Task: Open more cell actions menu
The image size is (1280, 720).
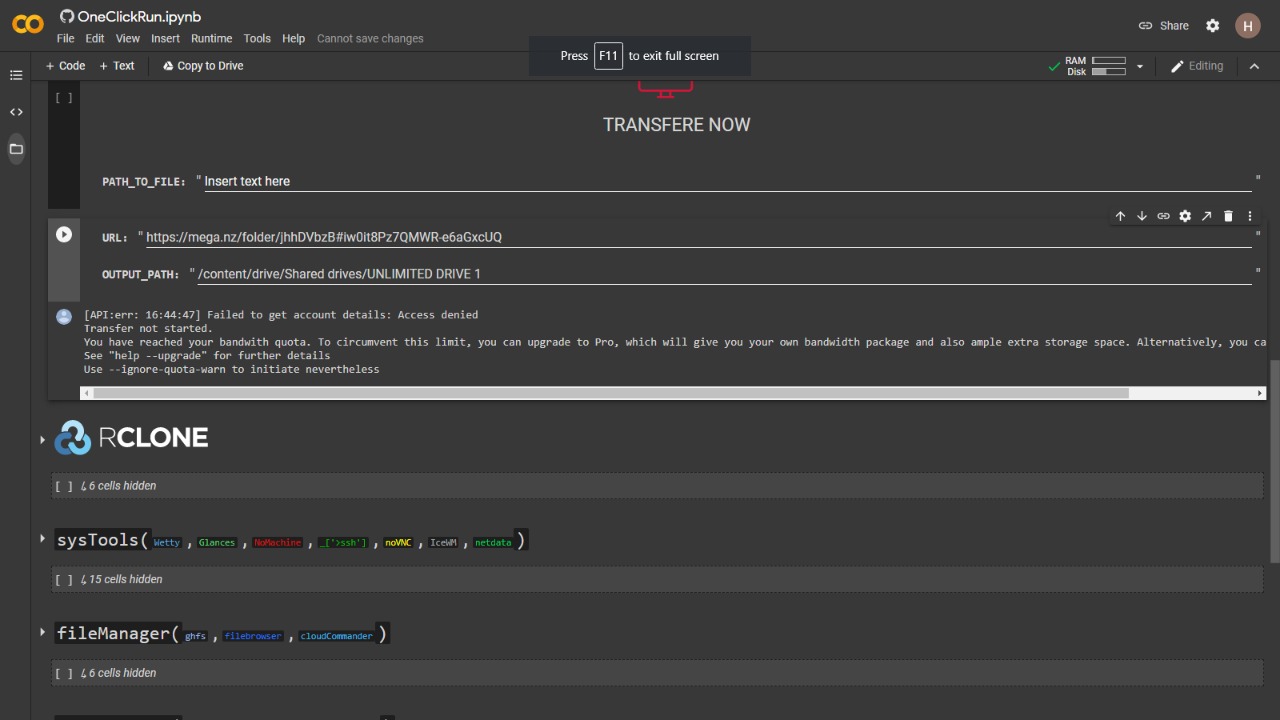Action: [1250, 216]
